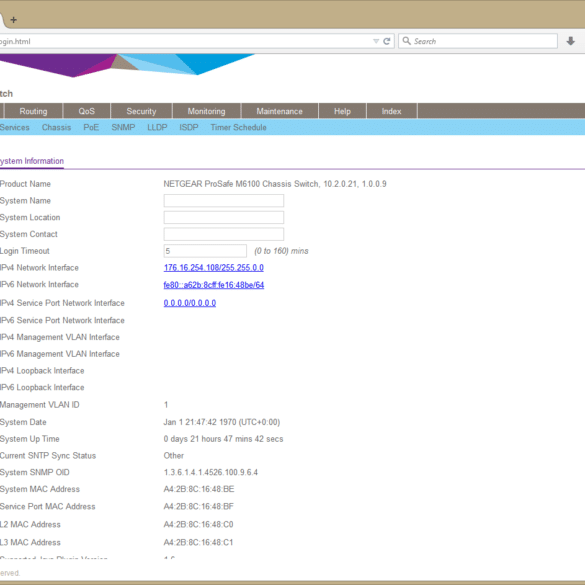Click the System Information section tab

tap(32, 161)
